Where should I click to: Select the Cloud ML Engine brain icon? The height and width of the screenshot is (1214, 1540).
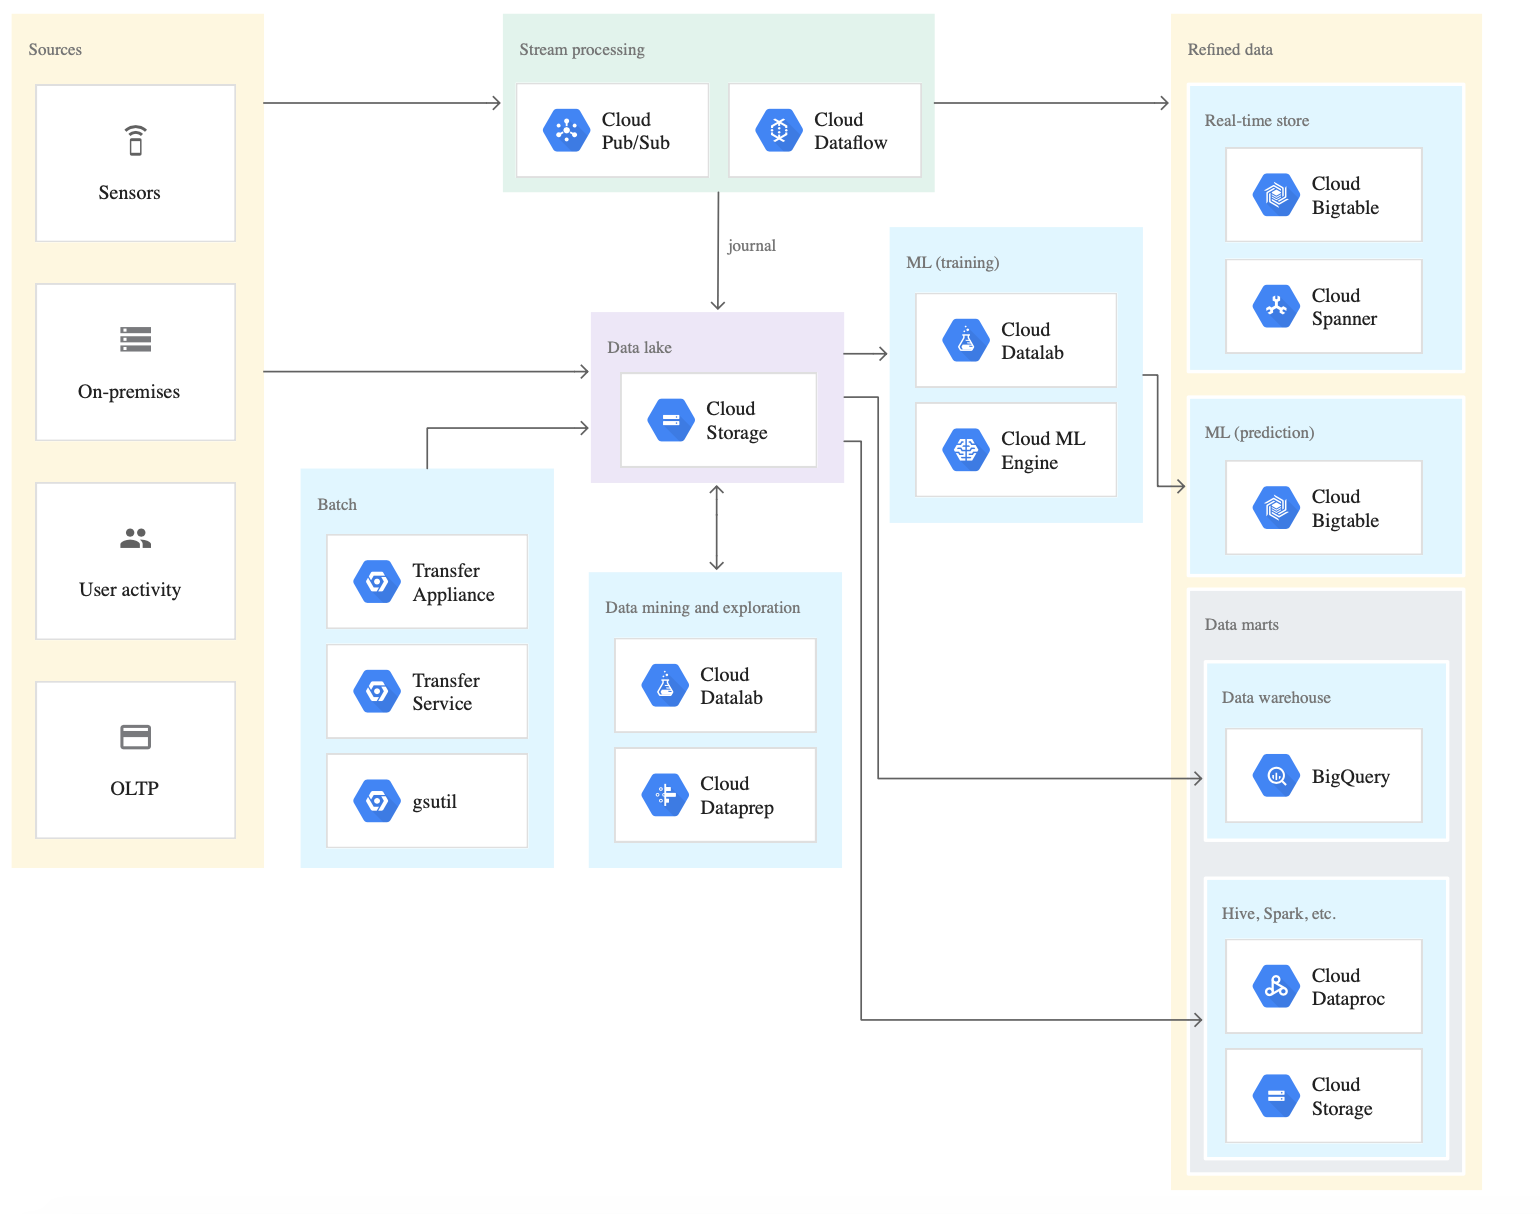(966, 450)
